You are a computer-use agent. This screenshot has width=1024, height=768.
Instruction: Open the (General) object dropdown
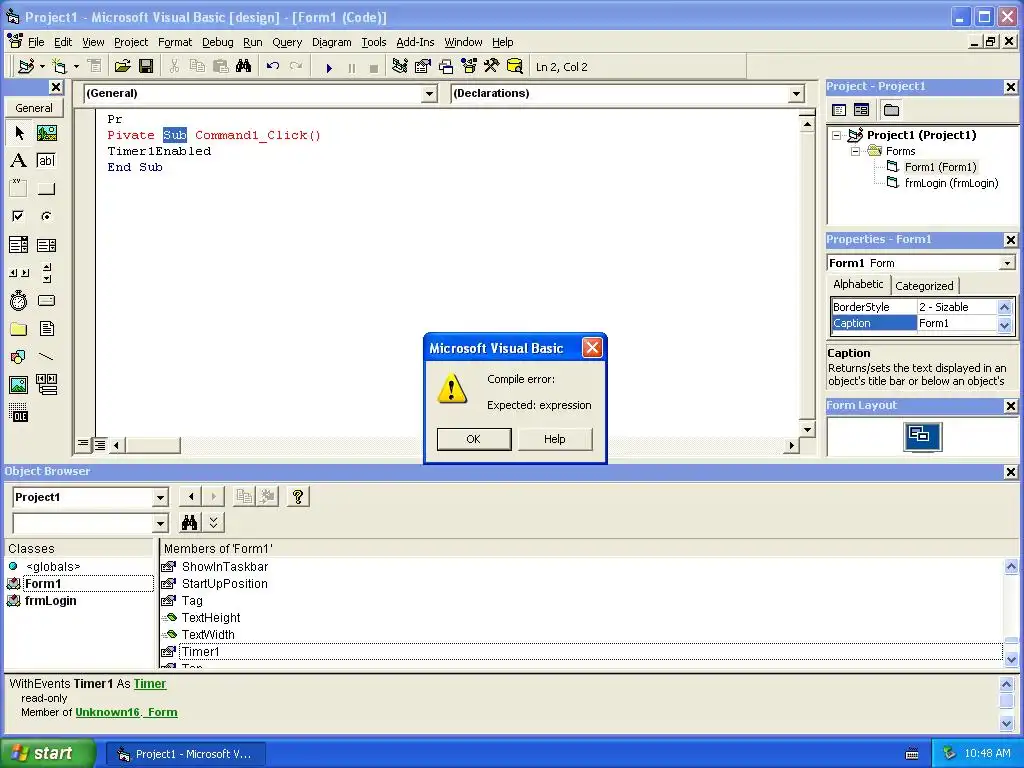[x=429, y=93]
